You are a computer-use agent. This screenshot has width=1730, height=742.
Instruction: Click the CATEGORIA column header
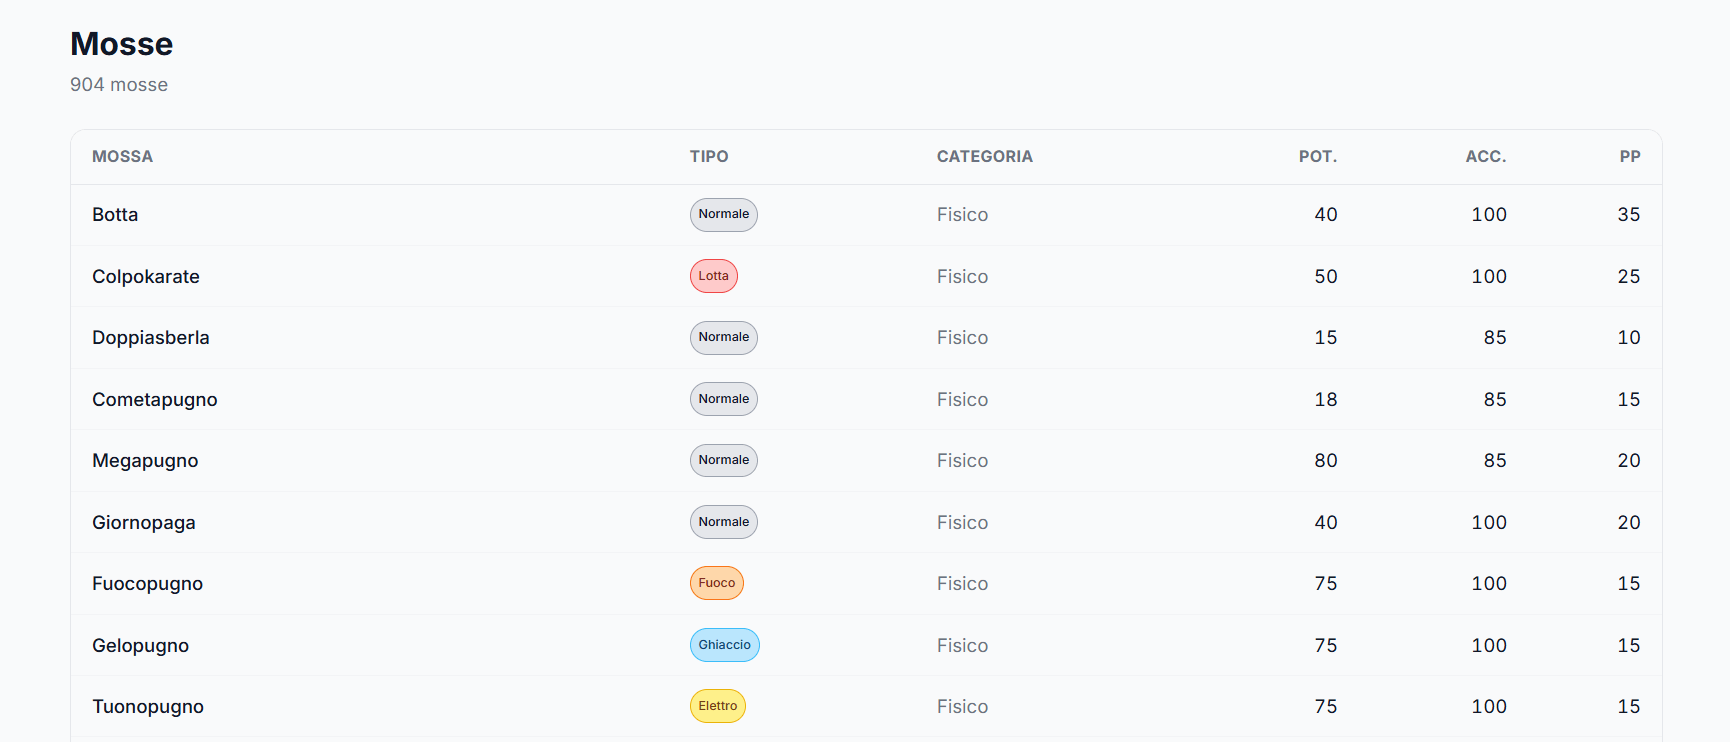(x=984, y=157)
